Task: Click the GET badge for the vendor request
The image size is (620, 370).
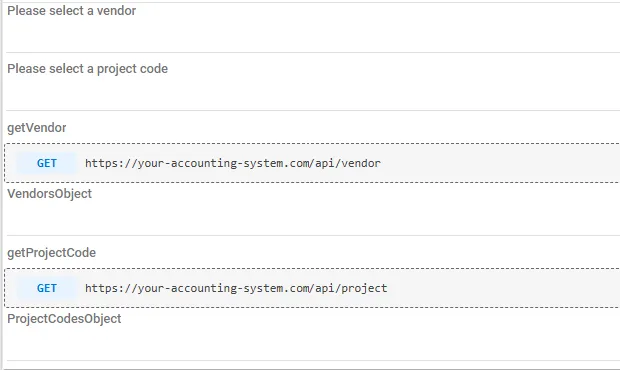Action: (x=47, y=163)
